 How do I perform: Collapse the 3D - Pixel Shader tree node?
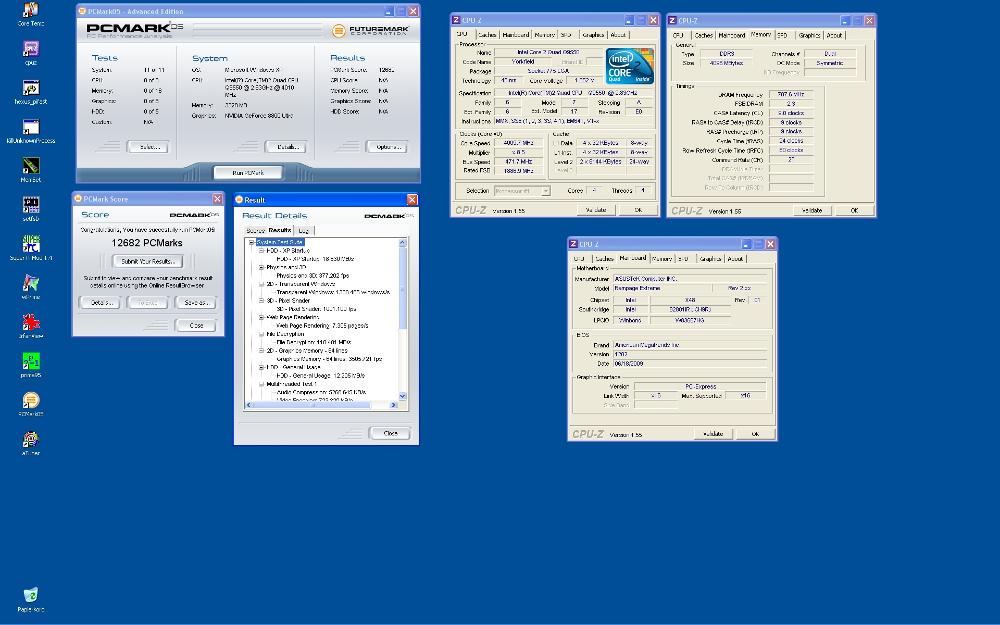(x=261, y=300)
